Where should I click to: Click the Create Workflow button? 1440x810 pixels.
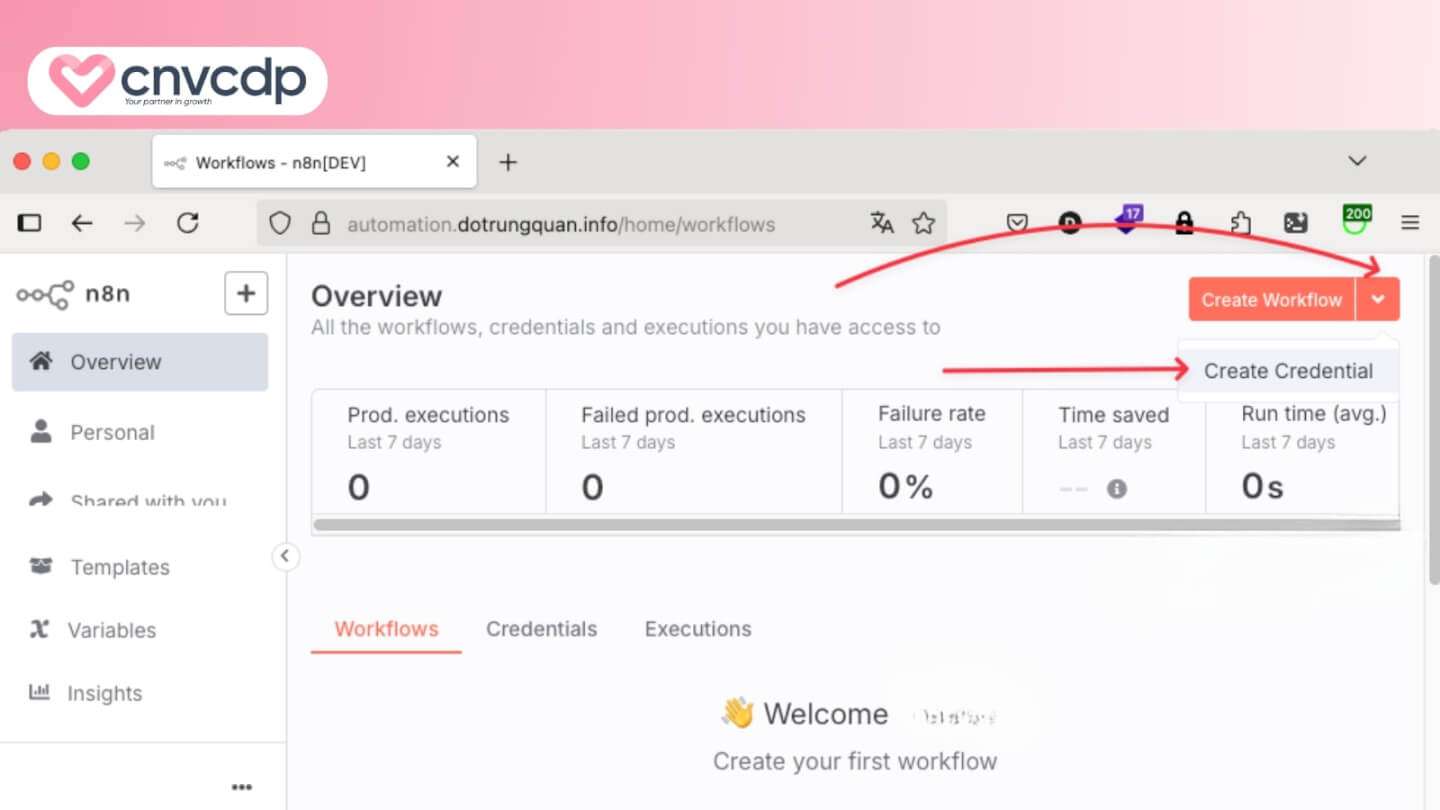click(1271, 299)
